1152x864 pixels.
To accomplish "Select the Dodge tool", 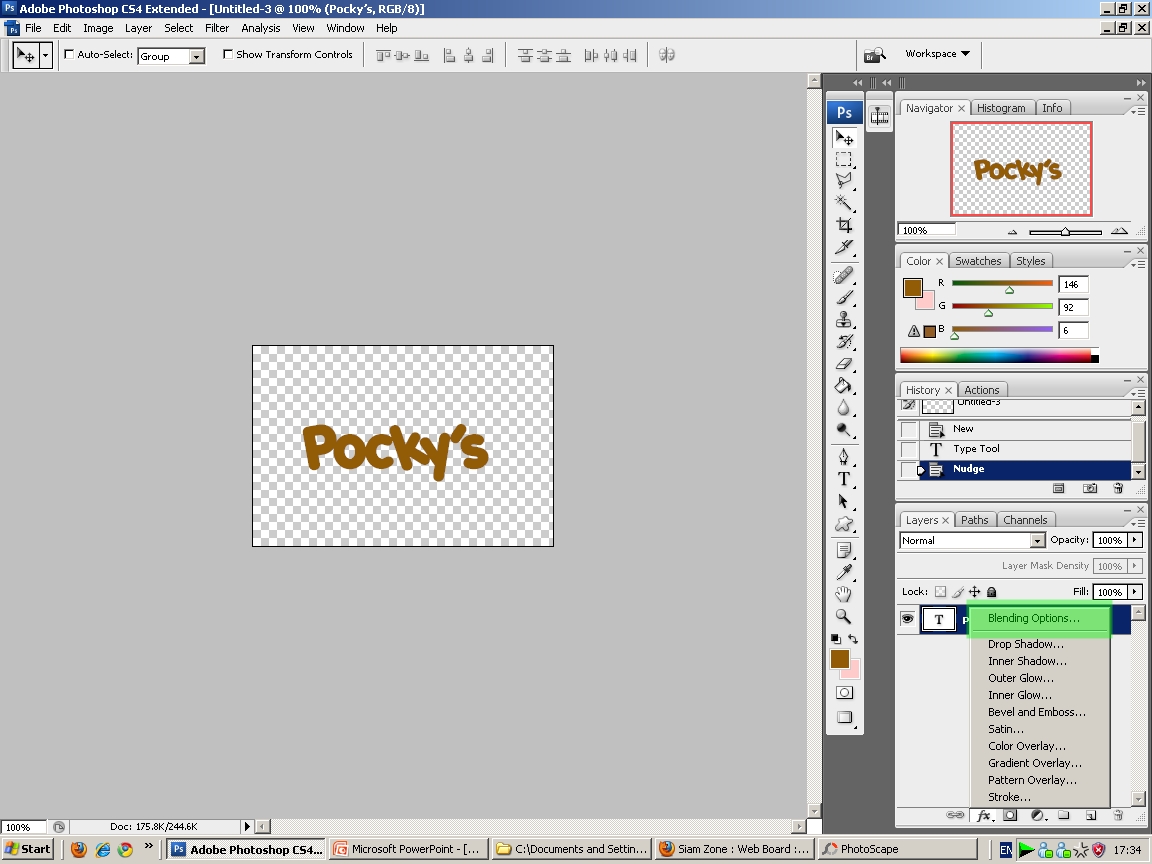I will [844, 430].
